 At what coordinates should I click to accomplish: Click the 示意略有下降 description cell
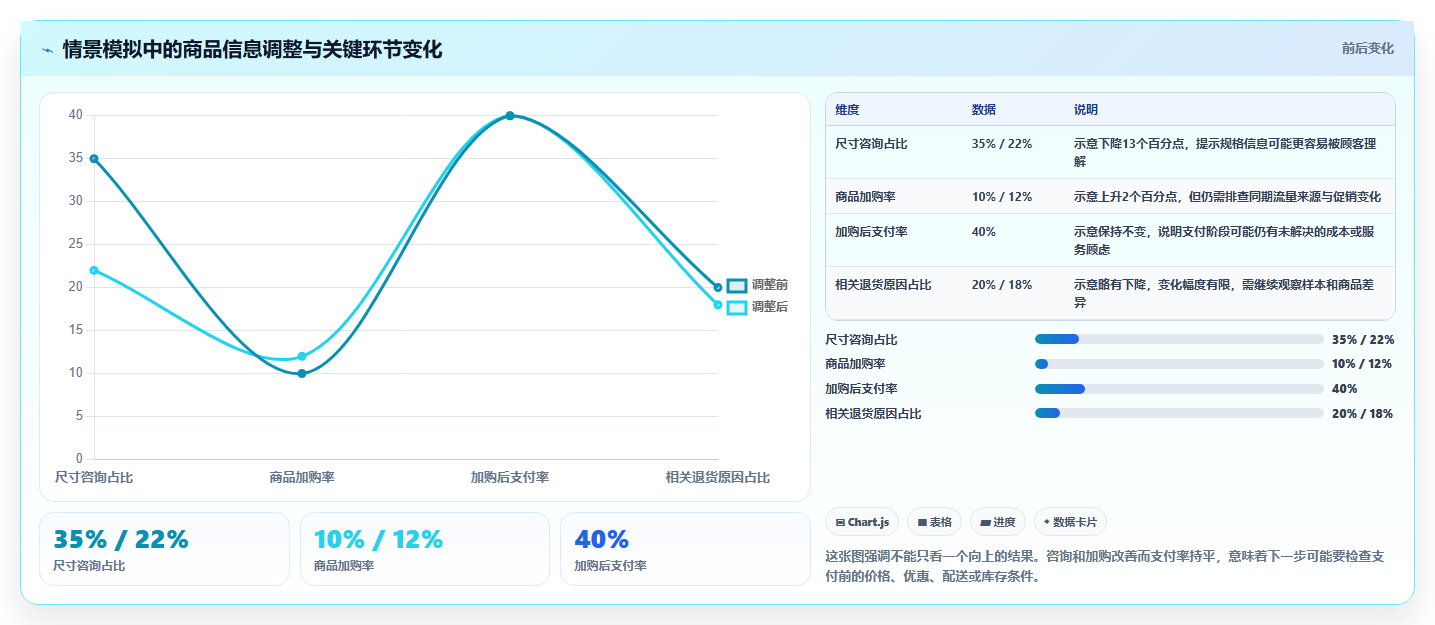point(1228,293)
